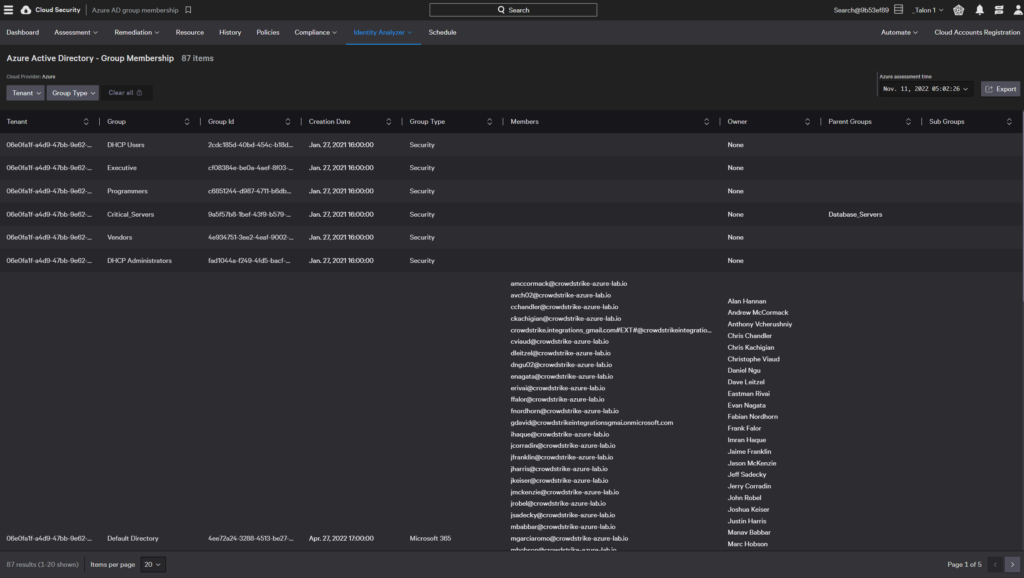Go to the Schedule tab

(442, 32)
